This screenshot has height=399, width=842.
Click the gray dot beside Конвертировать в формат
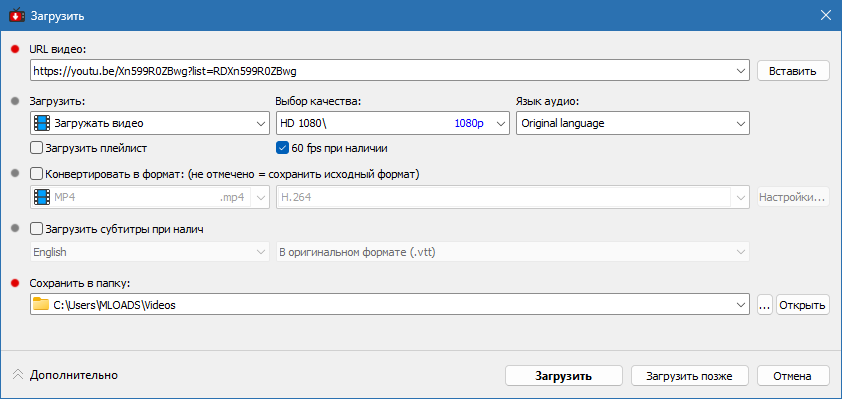pos(15,174)
